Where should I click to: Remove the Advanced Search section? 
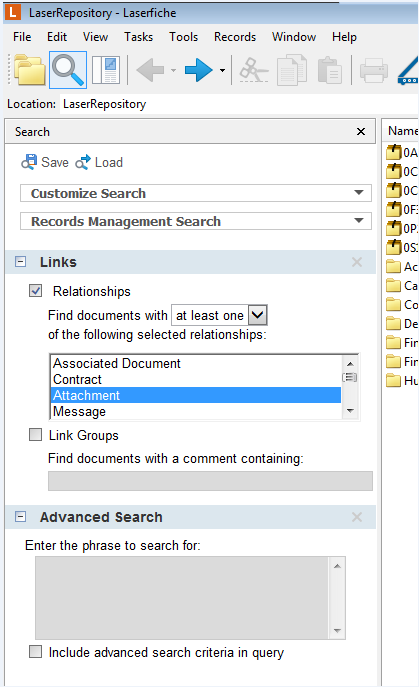(x=357, y=517)
